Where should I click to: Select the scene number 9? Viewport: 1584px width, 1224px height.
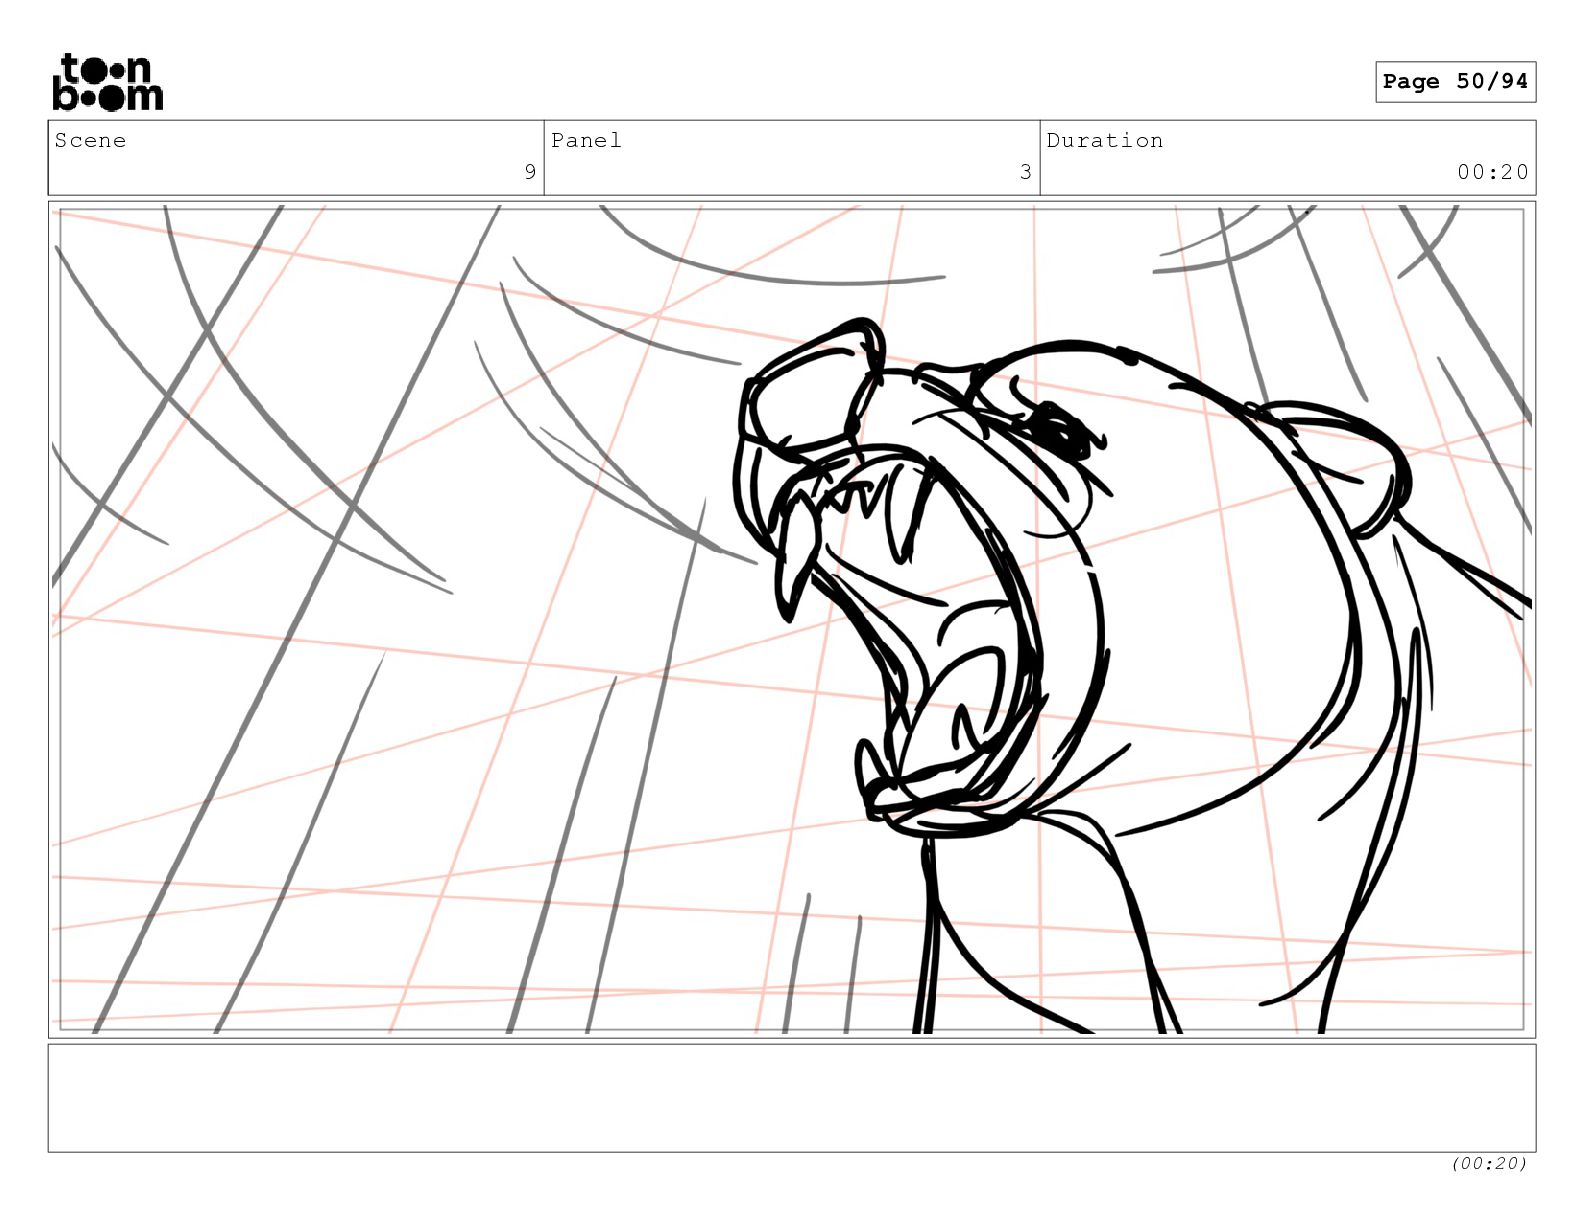coord(530,172)
